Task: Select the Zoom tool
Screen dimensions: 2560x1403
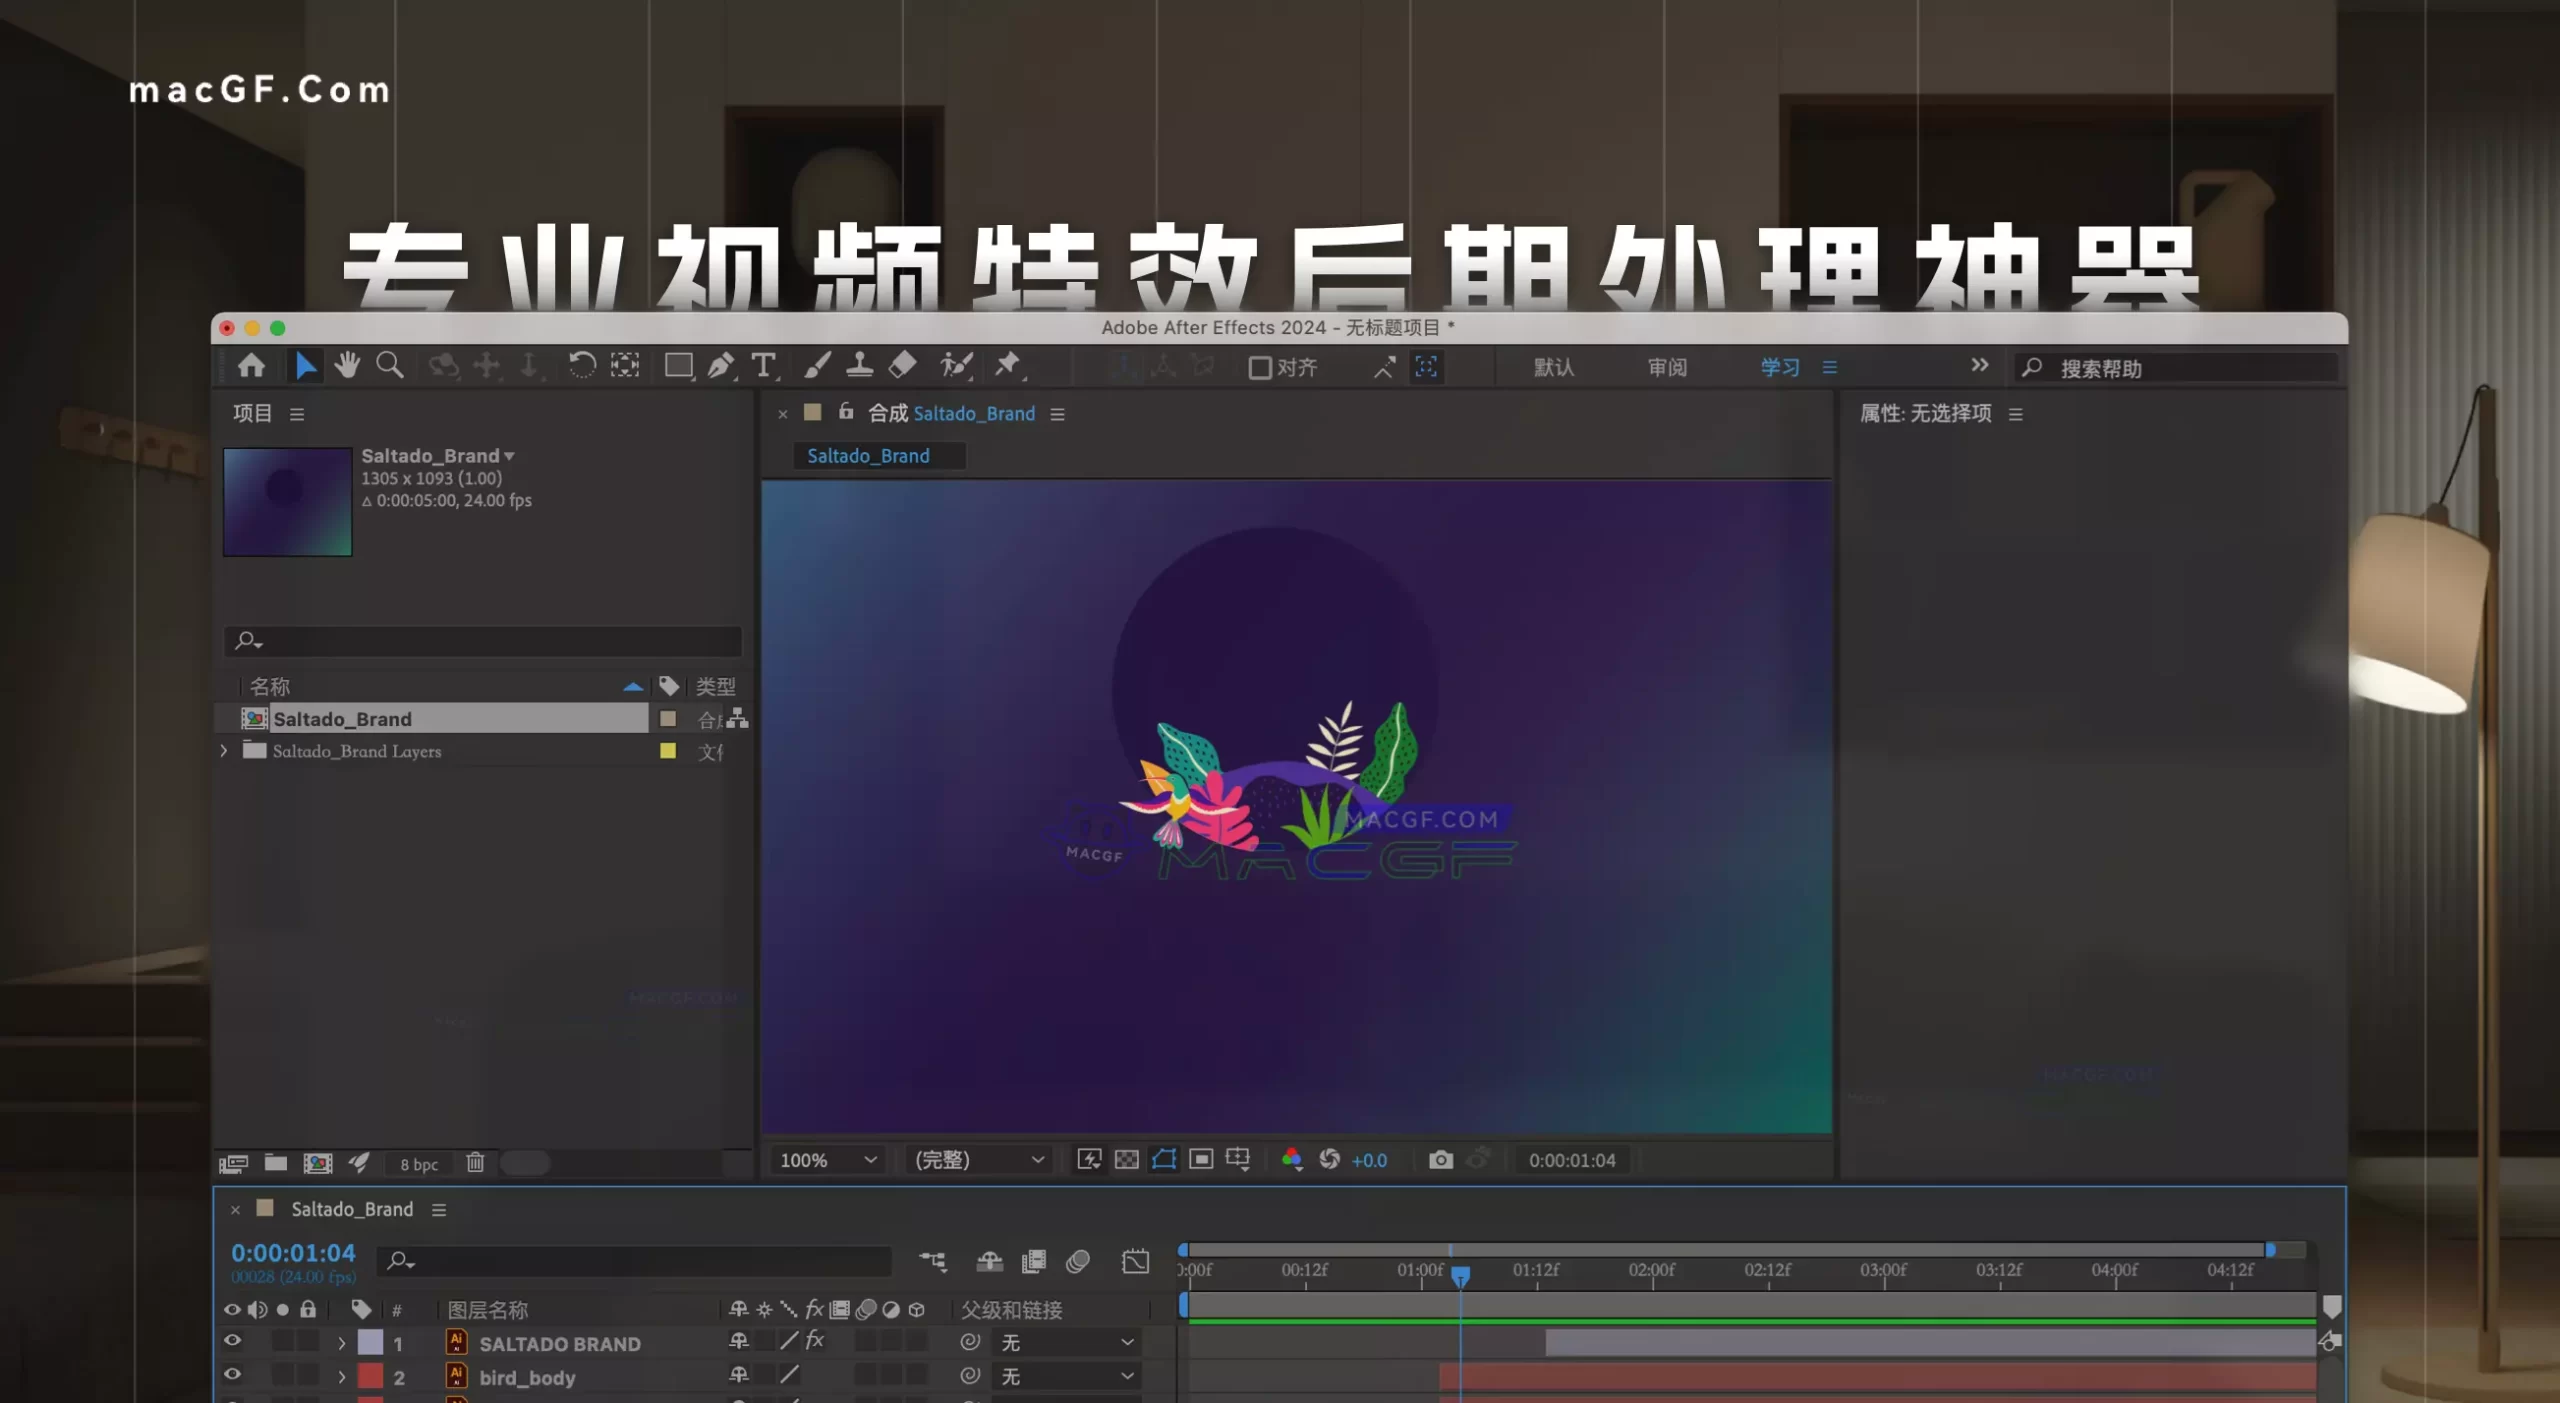Action: [389, 366]
